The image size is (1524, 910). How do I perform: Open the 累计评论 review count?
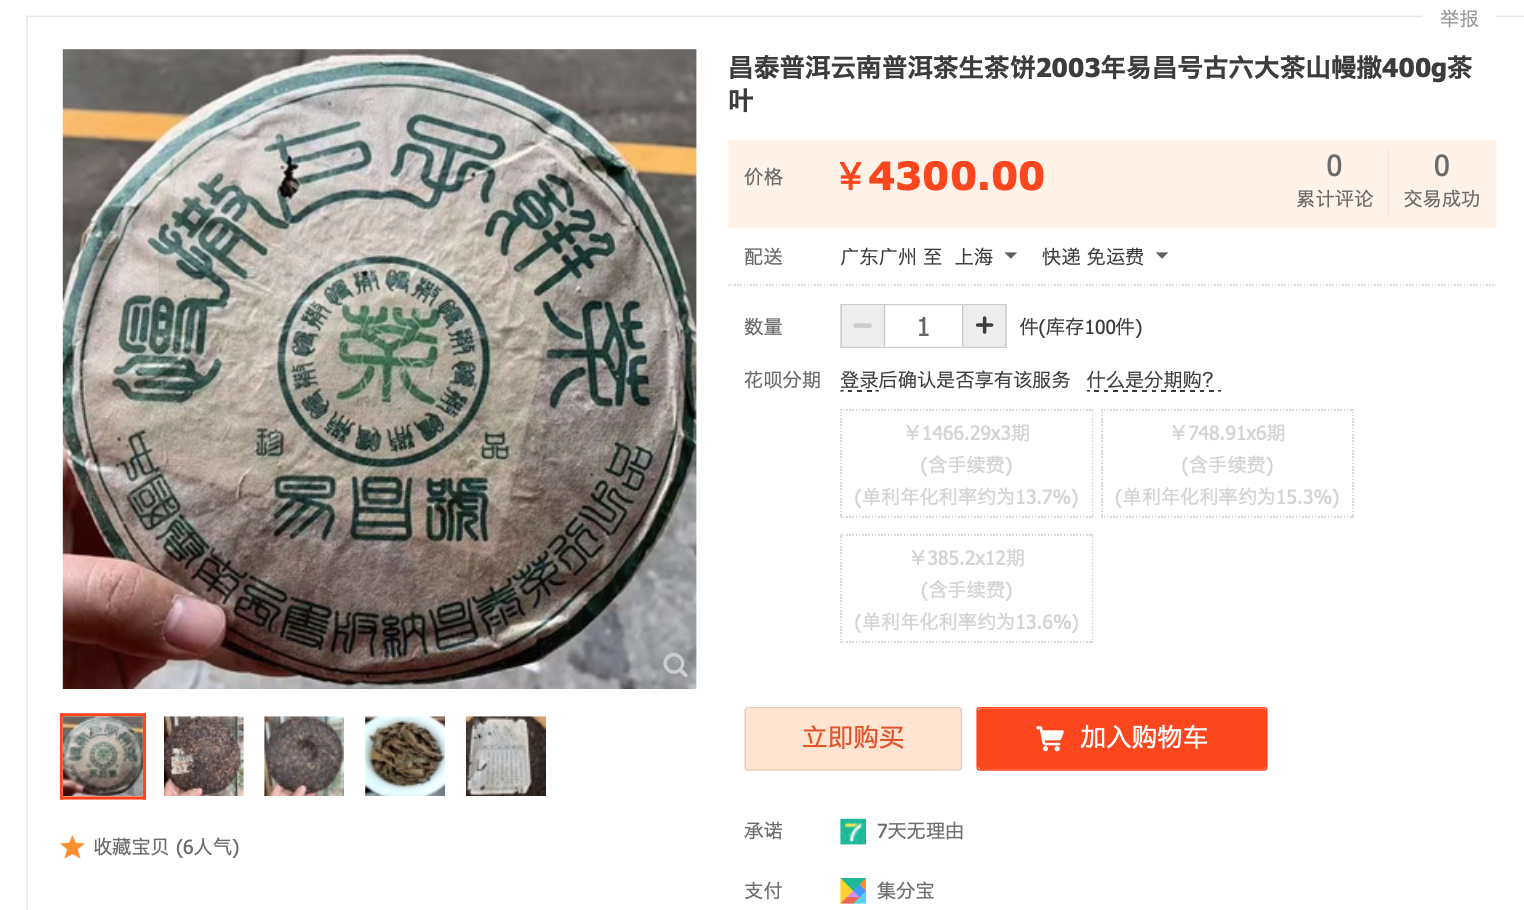pos(1334,181)
